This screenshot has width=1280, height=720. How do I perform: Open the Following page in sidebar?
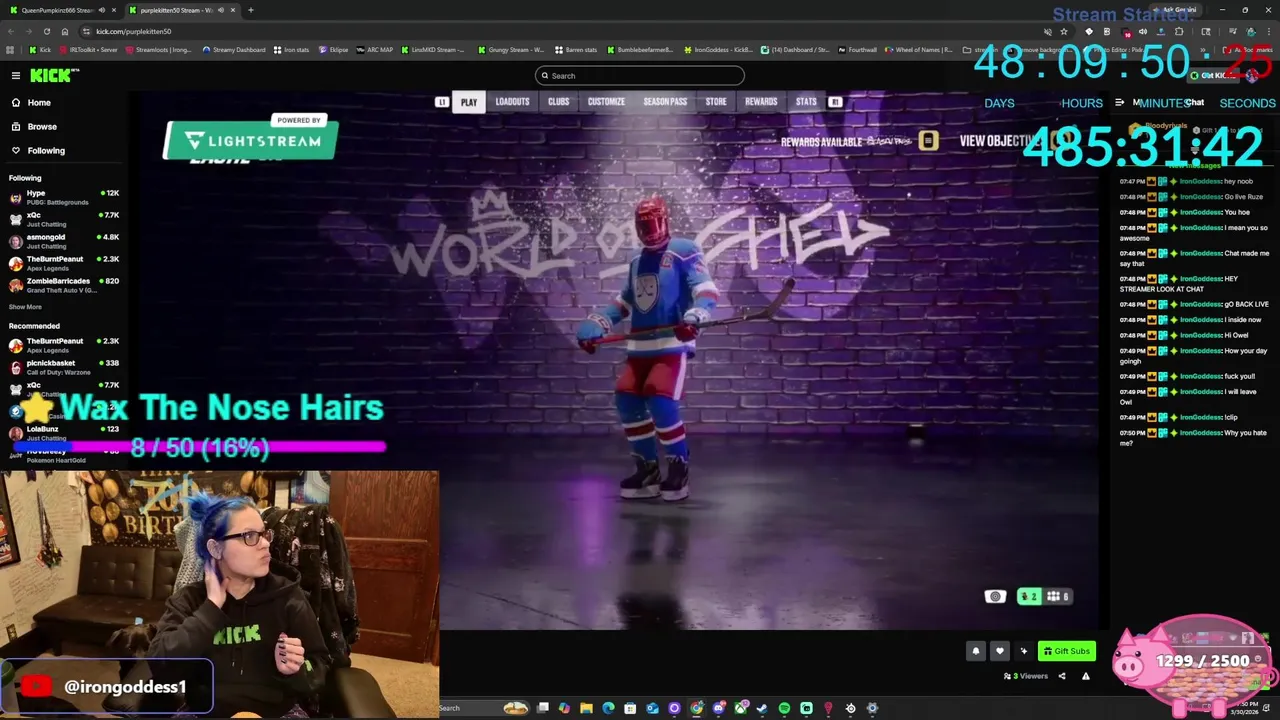point(46,150)
